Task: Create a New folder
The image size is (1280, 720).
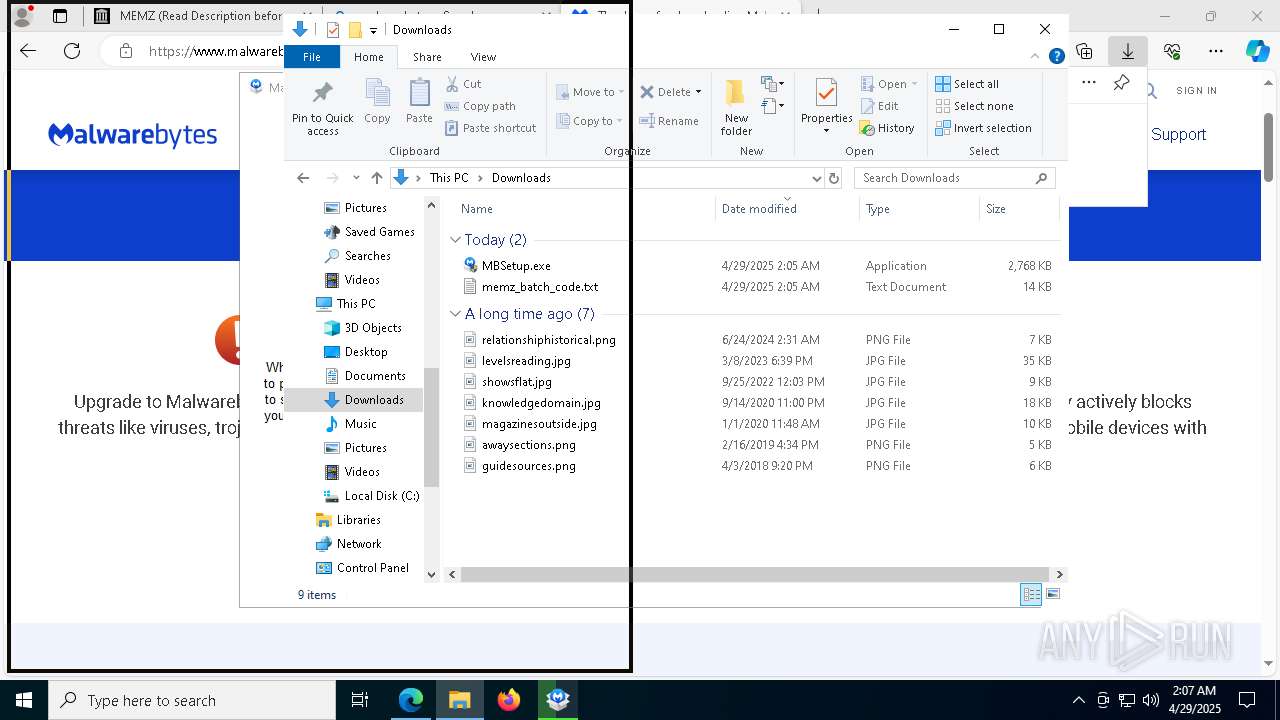Action: (736, 108)
